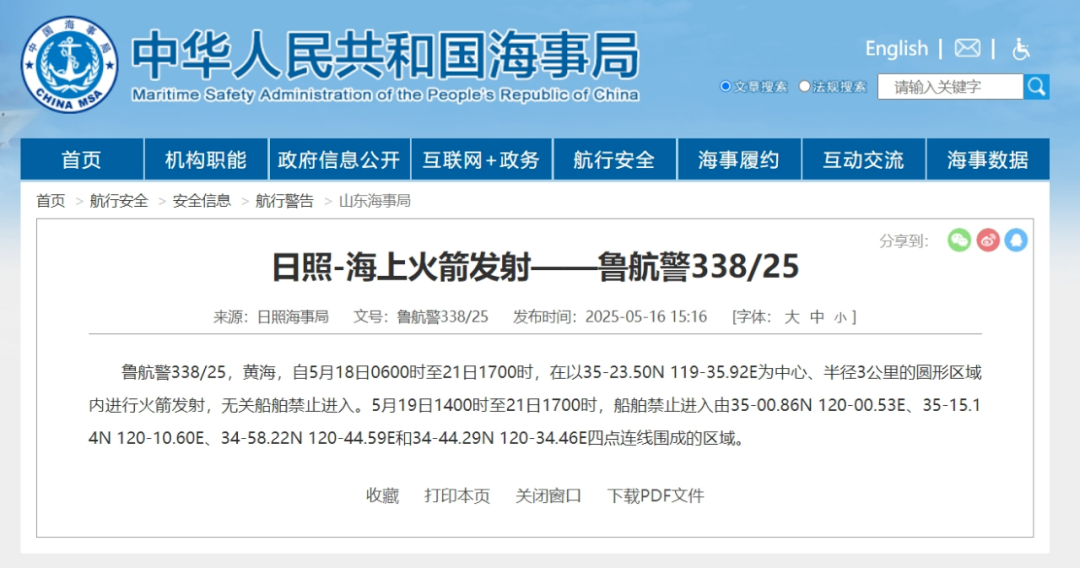The height and width of the screenshot is (568, 1080).
Task: Open the 互动交流 navigation tab
Action: click(x=864, y=160)
